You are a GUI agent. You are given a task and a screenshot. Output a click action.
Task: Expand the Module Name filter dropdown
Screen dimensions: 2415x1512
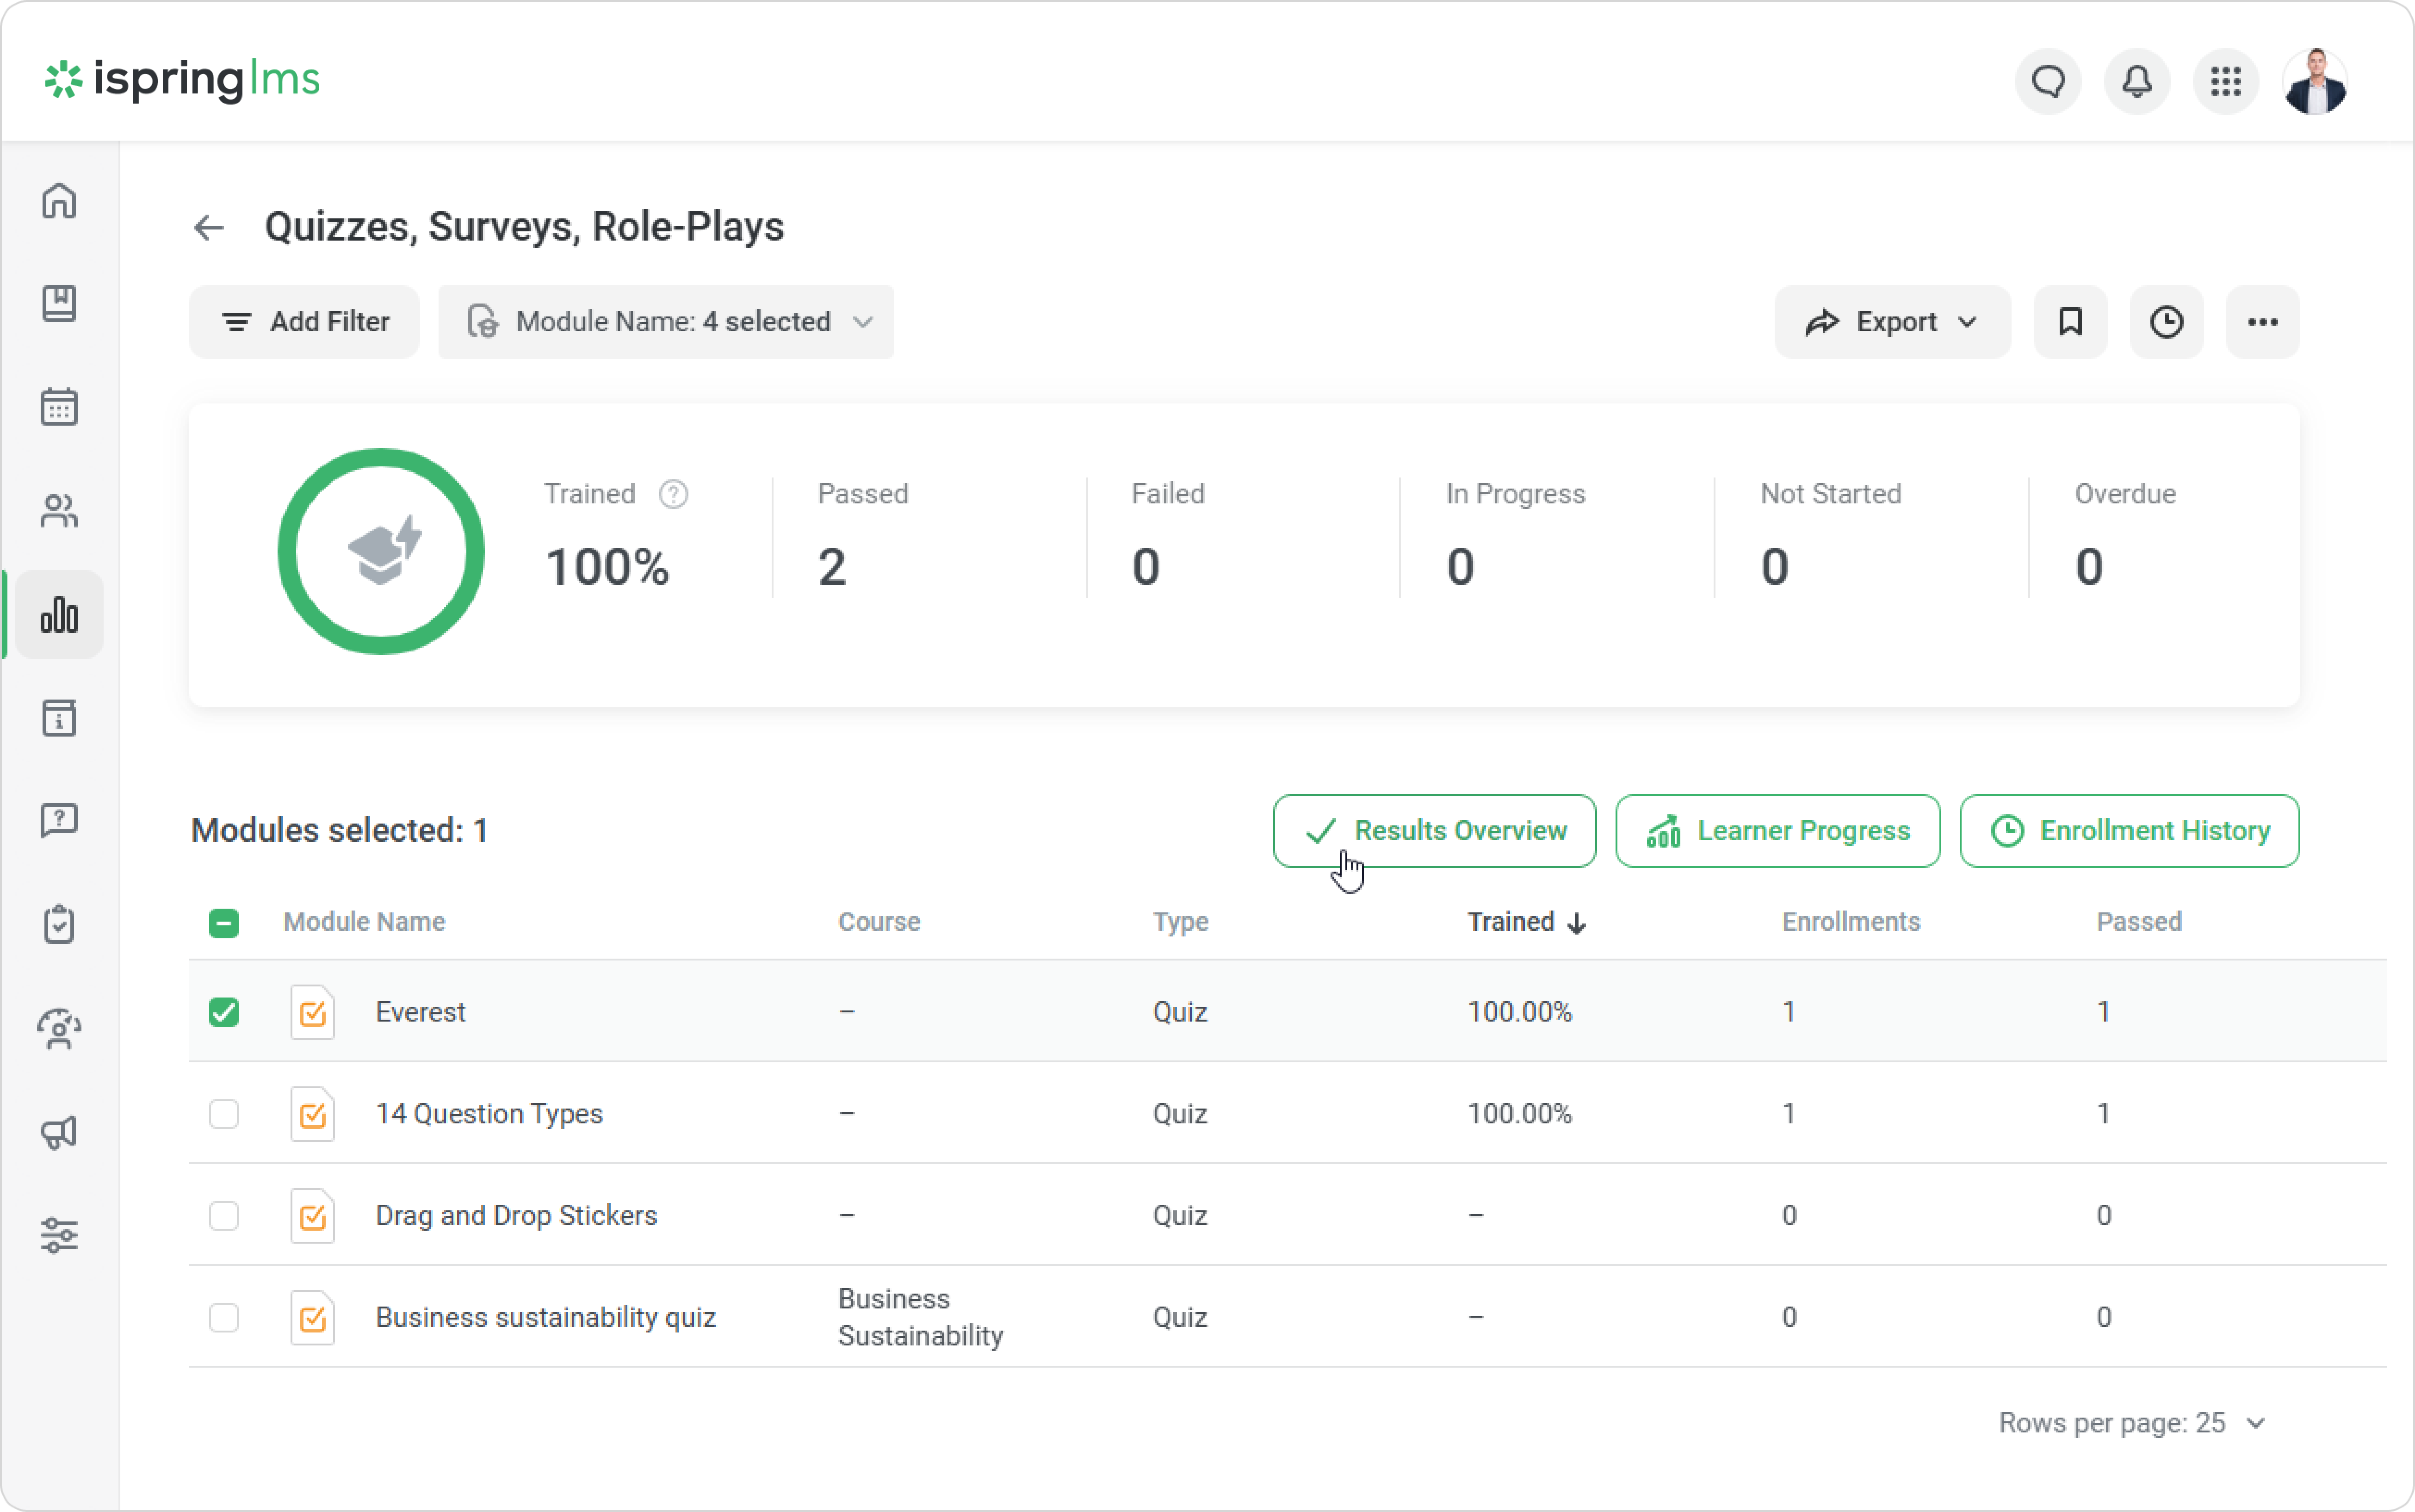click(x=665, y=322)
